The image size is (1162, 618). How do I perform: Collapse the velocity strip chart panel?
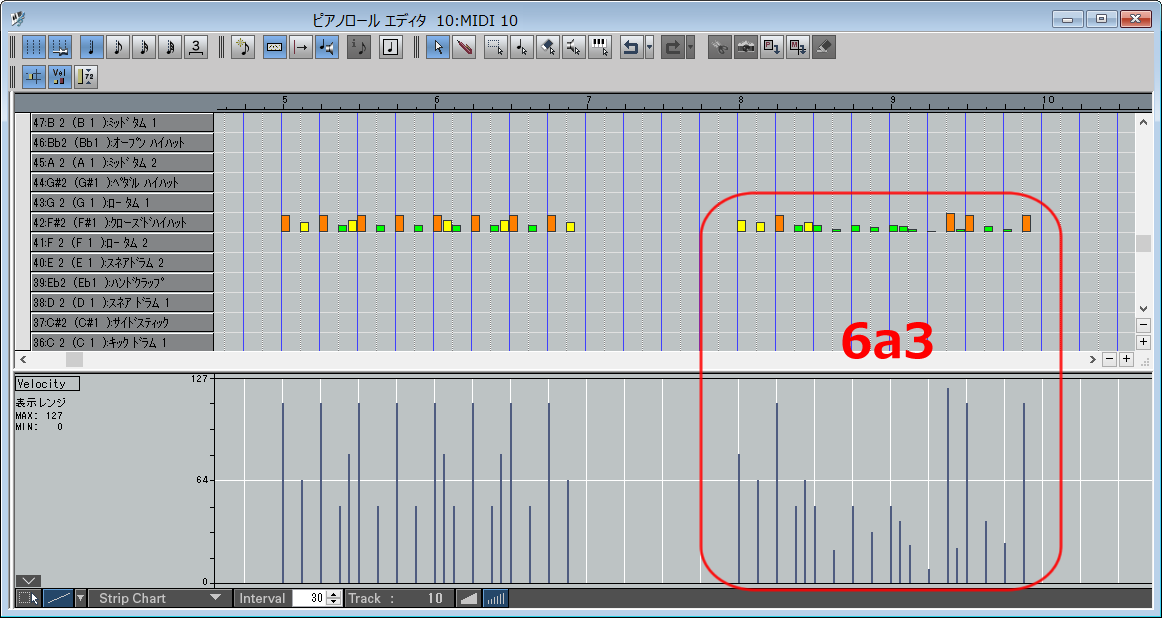(28, 581)
